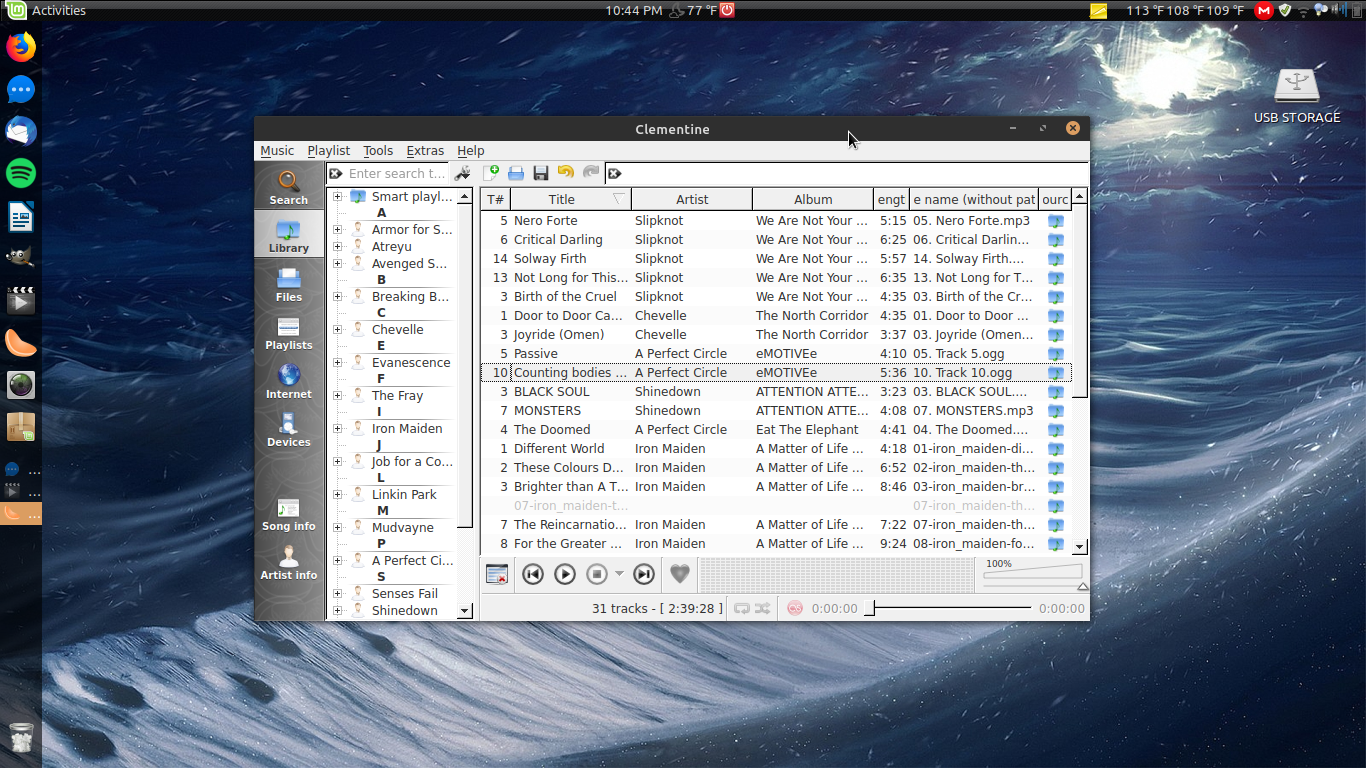The width and height of the screenshot is (1366, 768).
Task: Click the save playlist floppy icon
Action: 541,173
